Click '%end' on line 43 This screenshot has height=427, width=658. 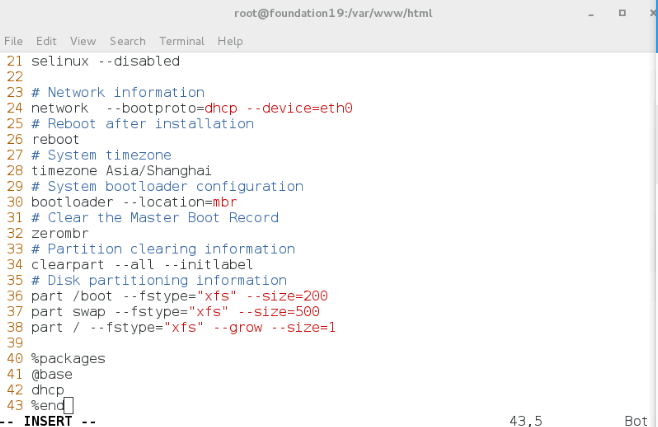(47, 406)
